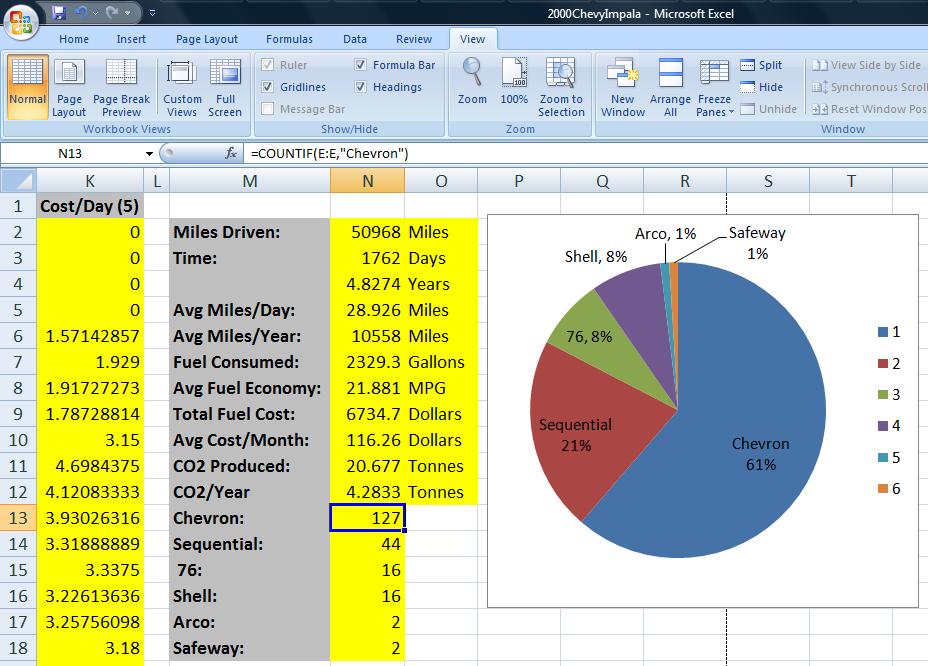
Task: Click View Side by Side
Action: pos(866,65)
